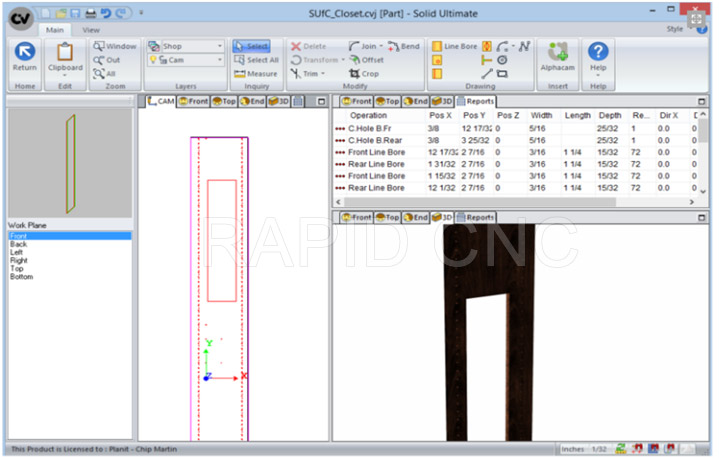The image size is (719, 458).
Task: Select the End tab in upper right pane
Action: tap(415, 101)
